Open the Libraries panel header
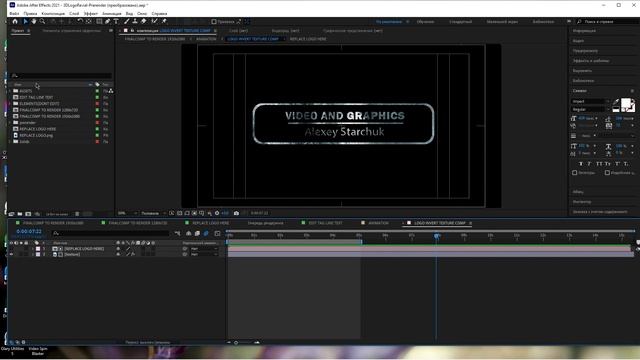 coord(584,81)
